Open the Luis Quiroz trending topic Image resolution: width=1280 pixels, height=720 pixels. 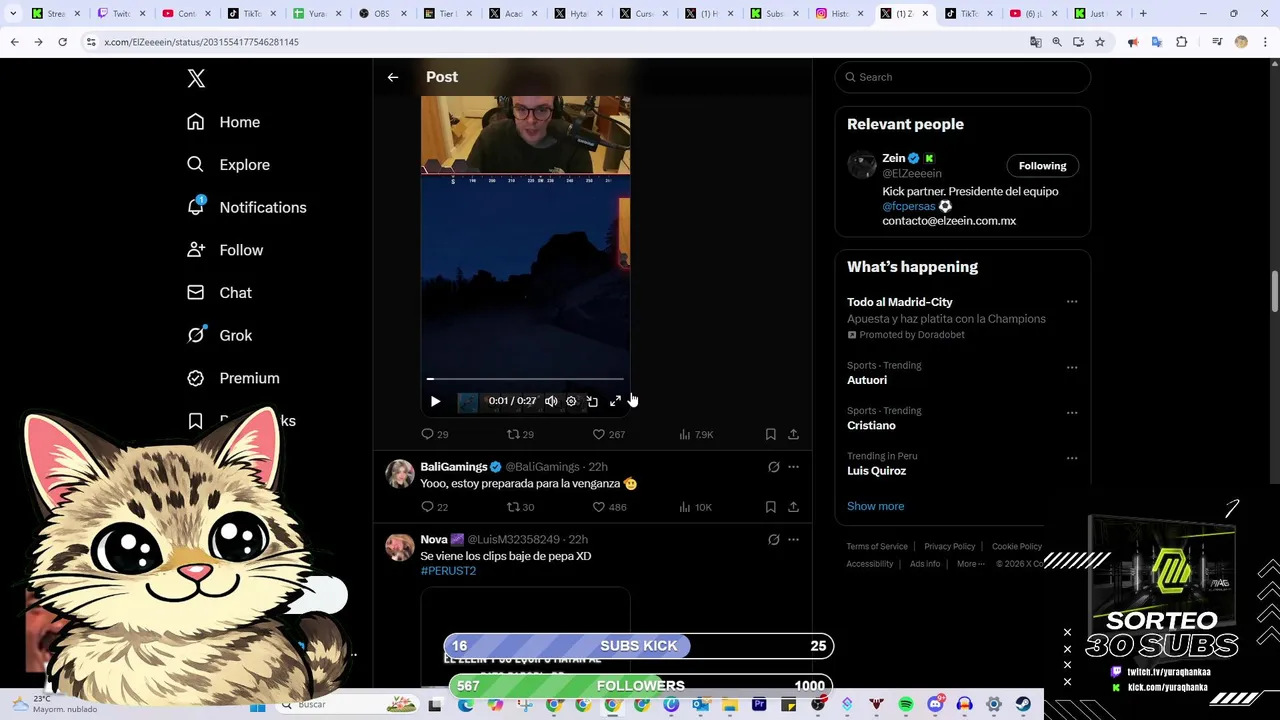pyautogui.click(x=876, y=471)
